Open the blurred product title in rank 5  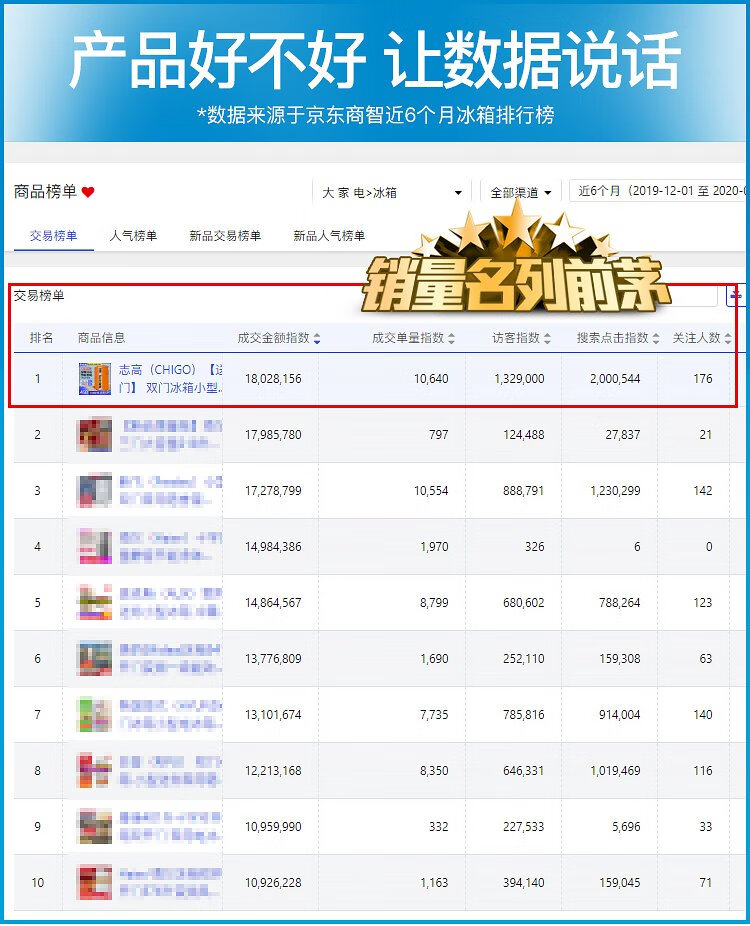tap(170, 603)
